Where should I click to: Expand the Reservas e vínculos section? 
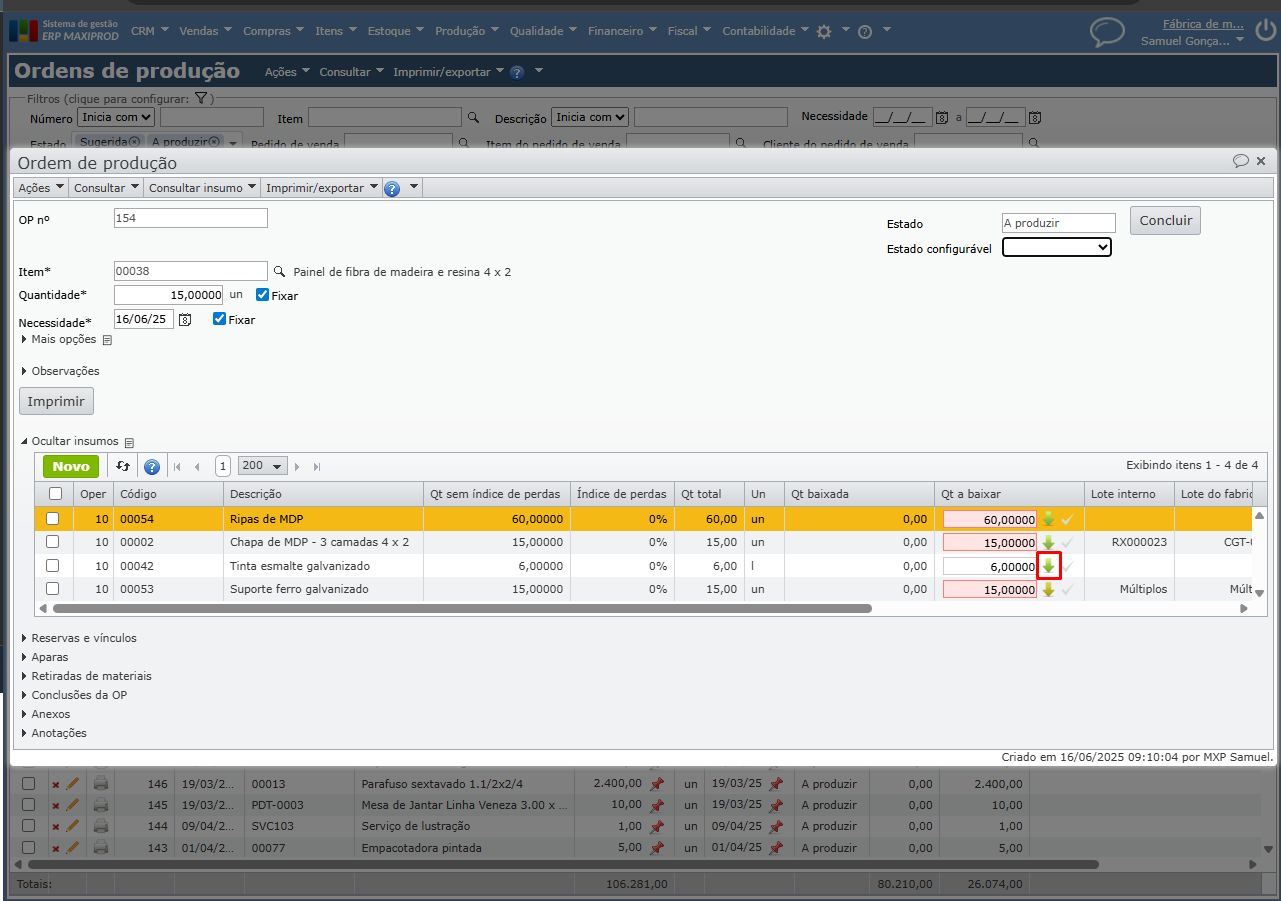(x=83, y=638)
